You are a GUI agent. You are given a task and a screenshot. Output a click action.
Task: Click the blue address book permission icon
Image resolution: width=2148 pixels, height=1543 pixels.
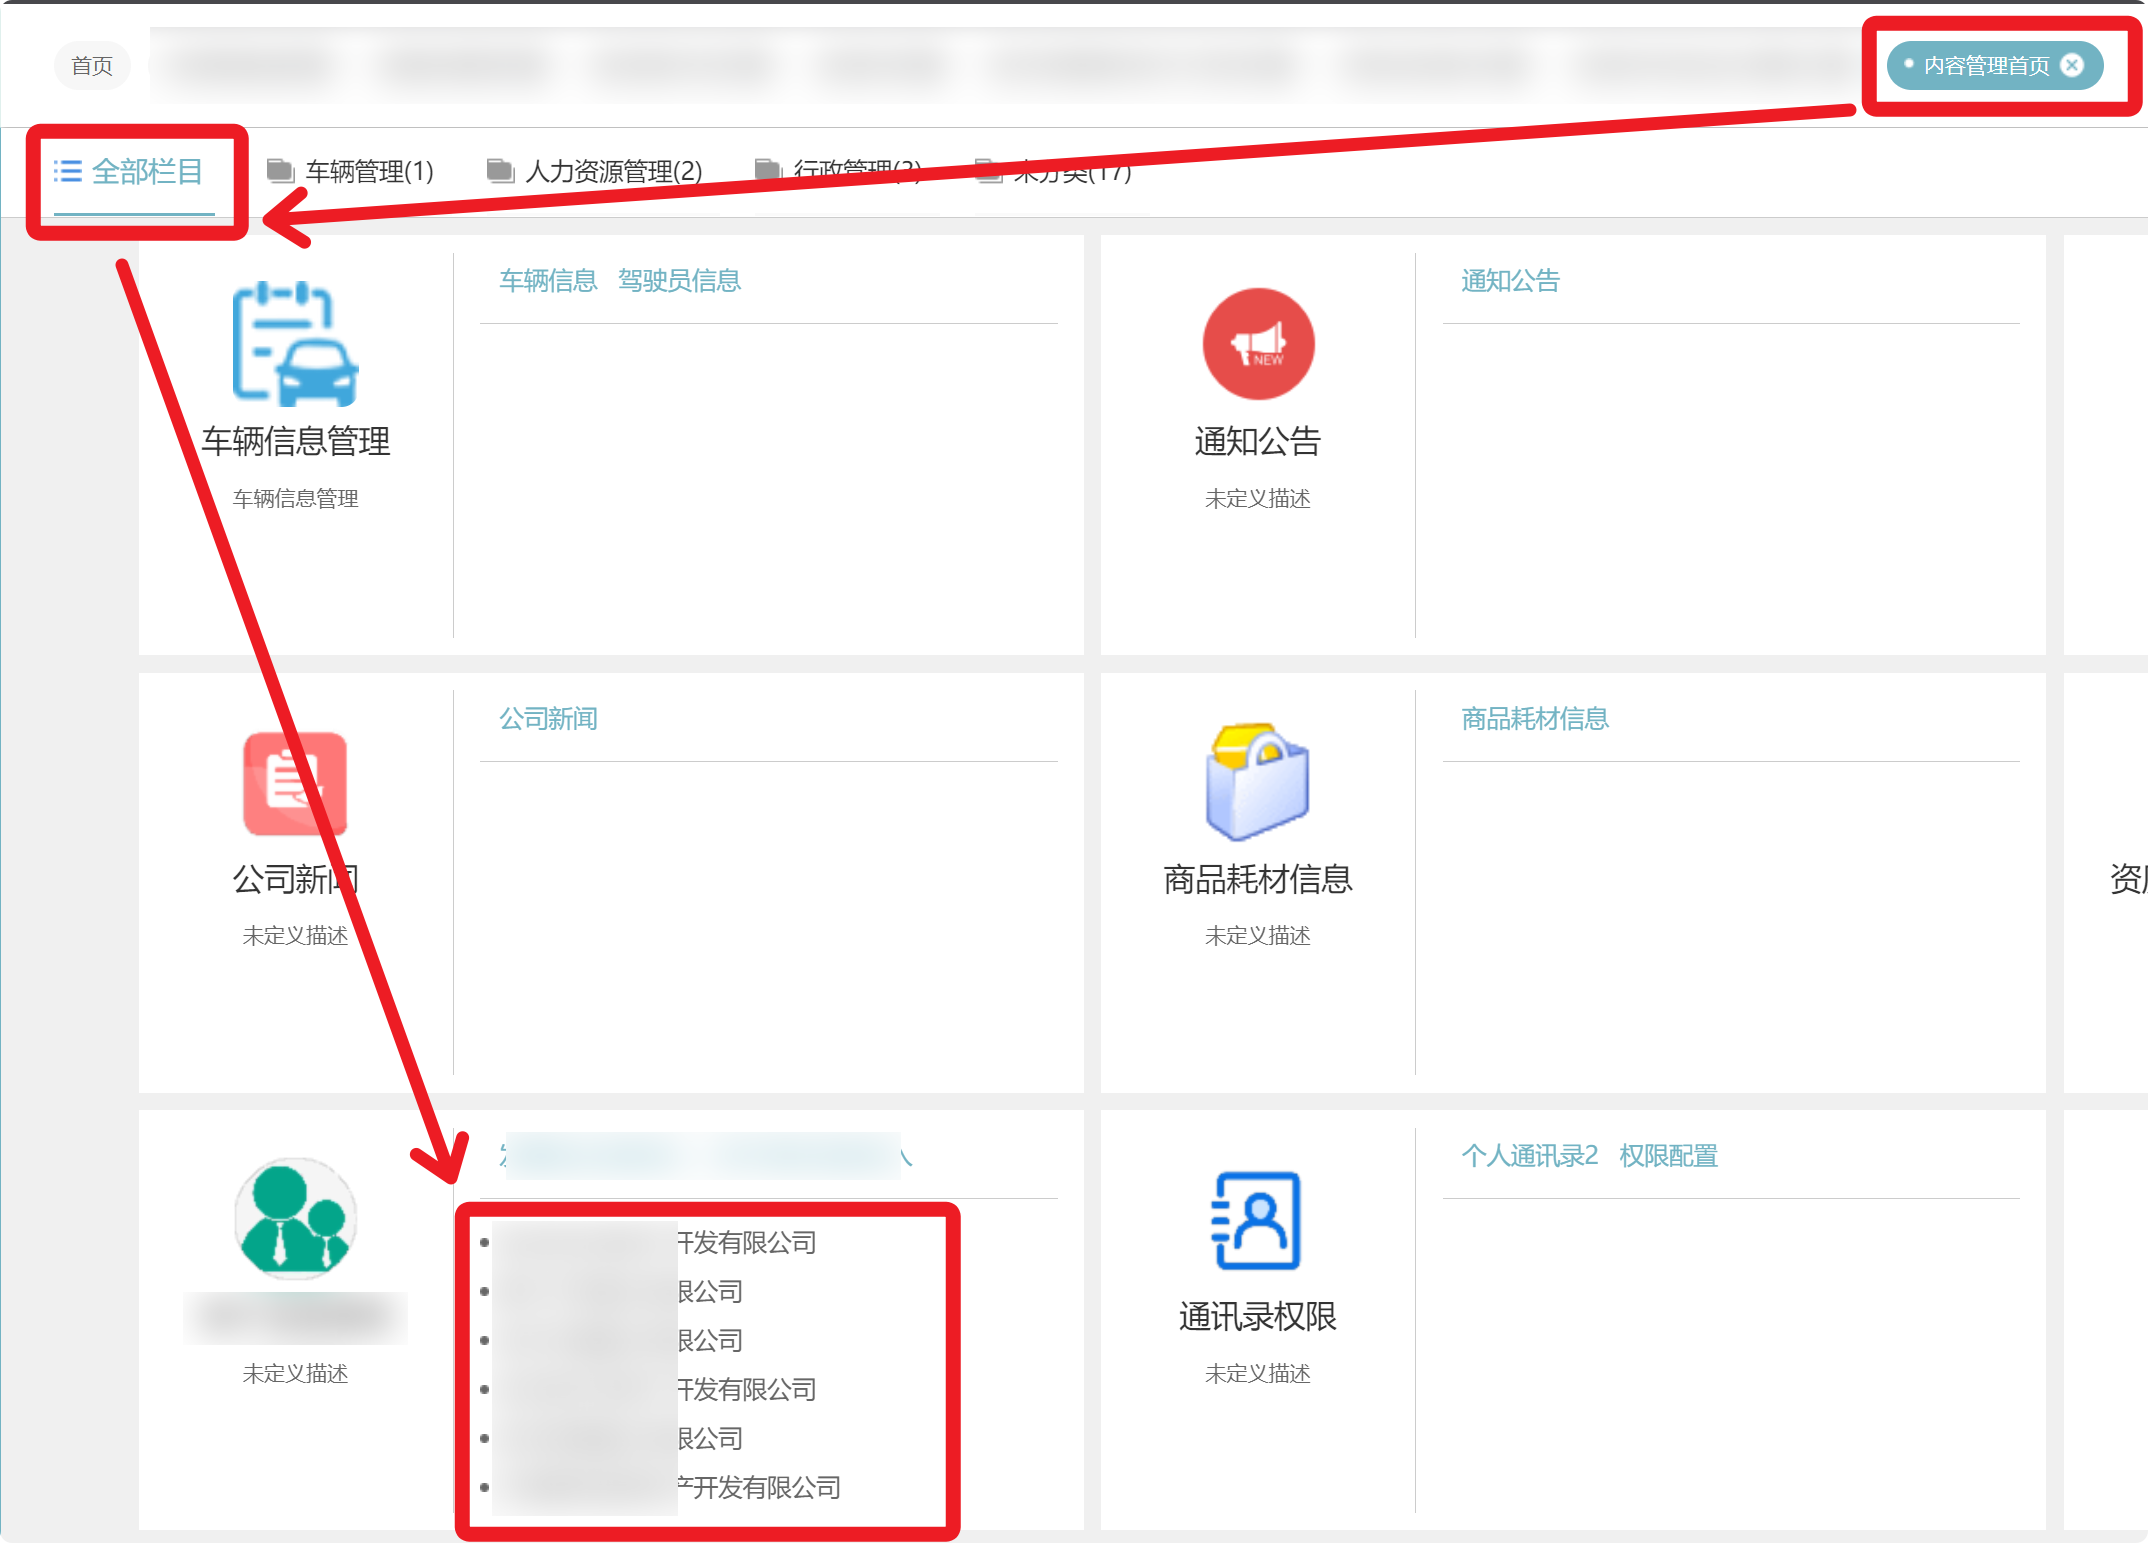(x=1257, y=1220)
